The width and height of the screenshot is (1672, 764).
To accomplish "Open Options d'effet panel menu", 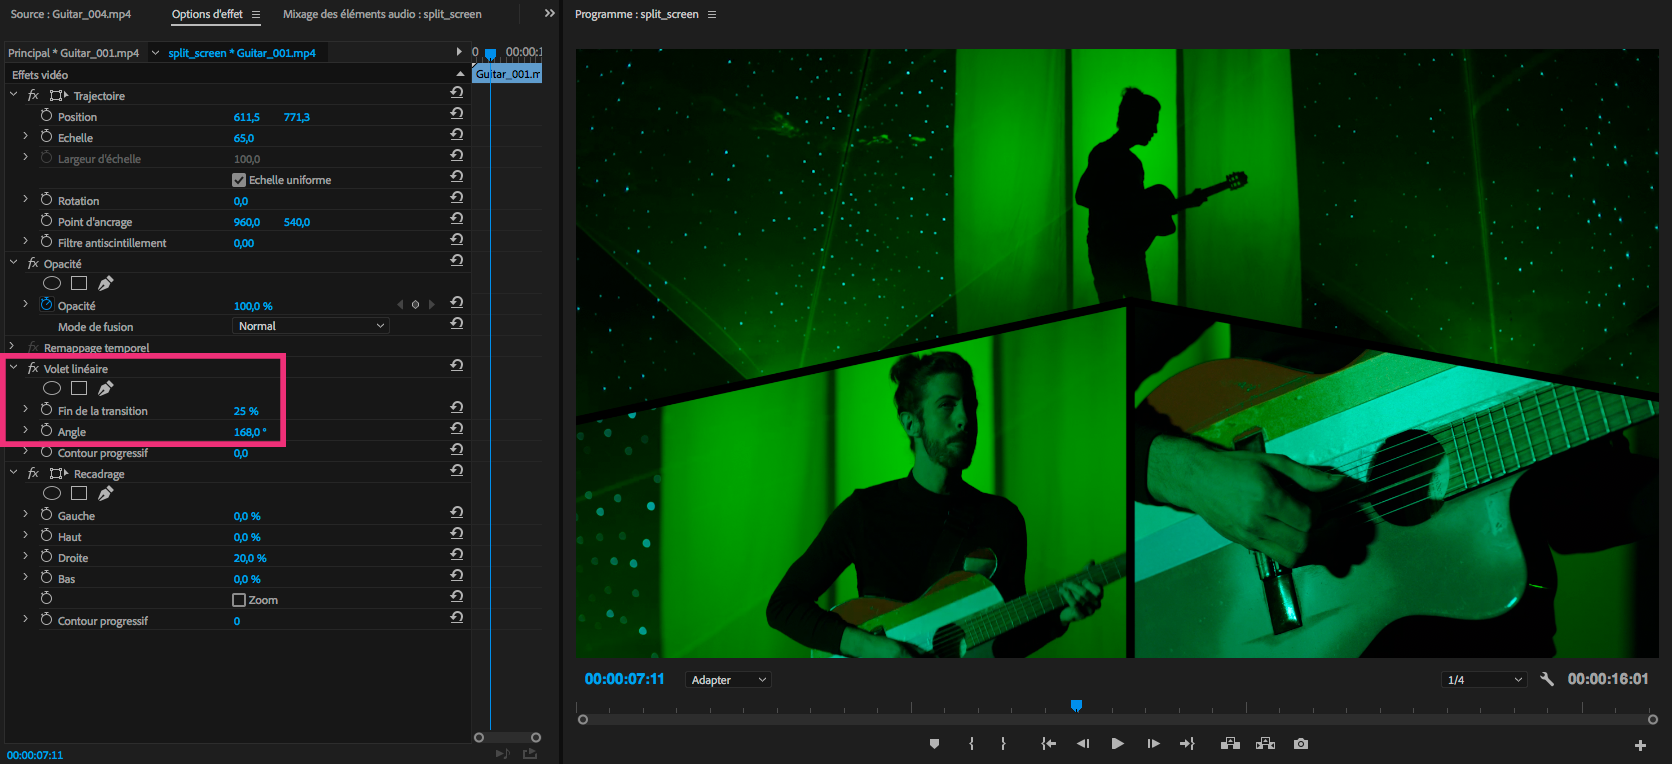I will tap(256, 15).
